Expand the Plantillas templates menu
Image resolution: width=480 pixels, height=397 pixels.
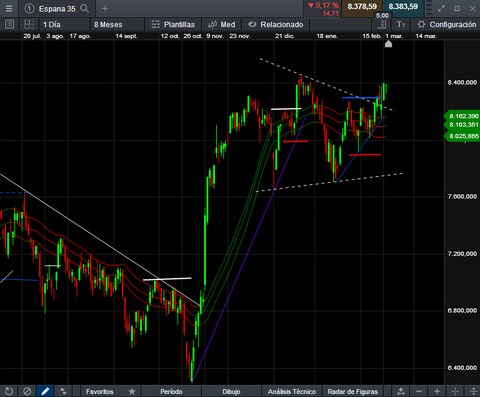click(173, 24)
